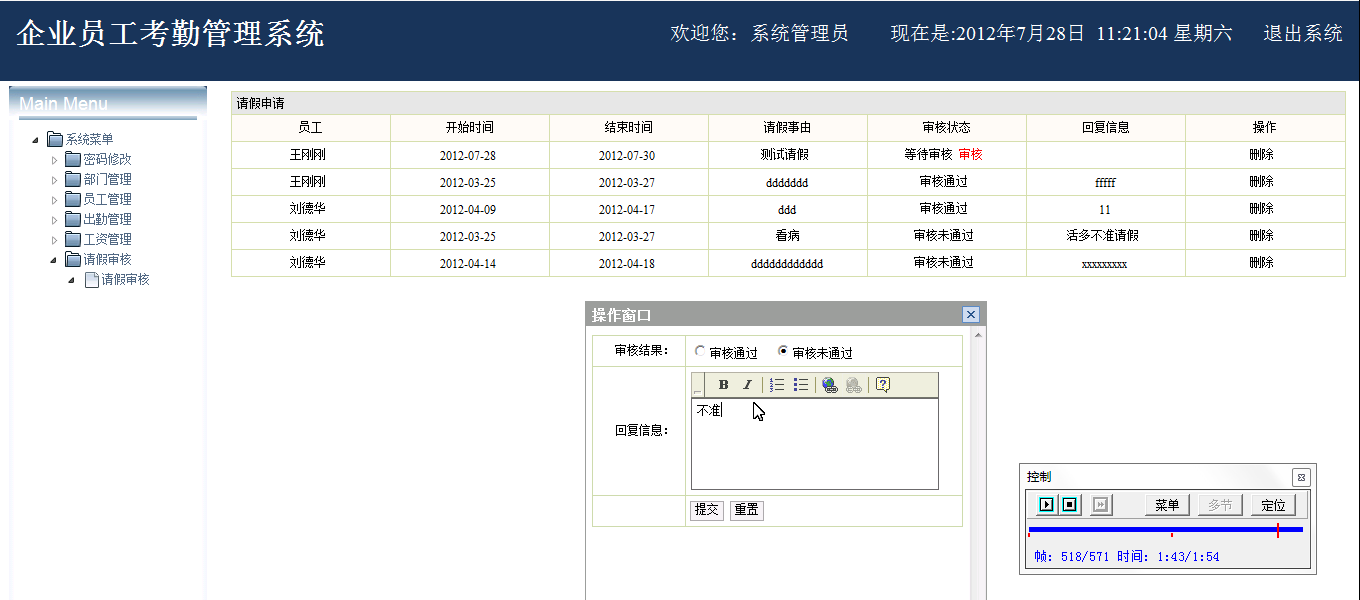Click the fast-forward button in 控制 panel
This screenshot has width=1360, height=600.
click(x=1101, y=505)
